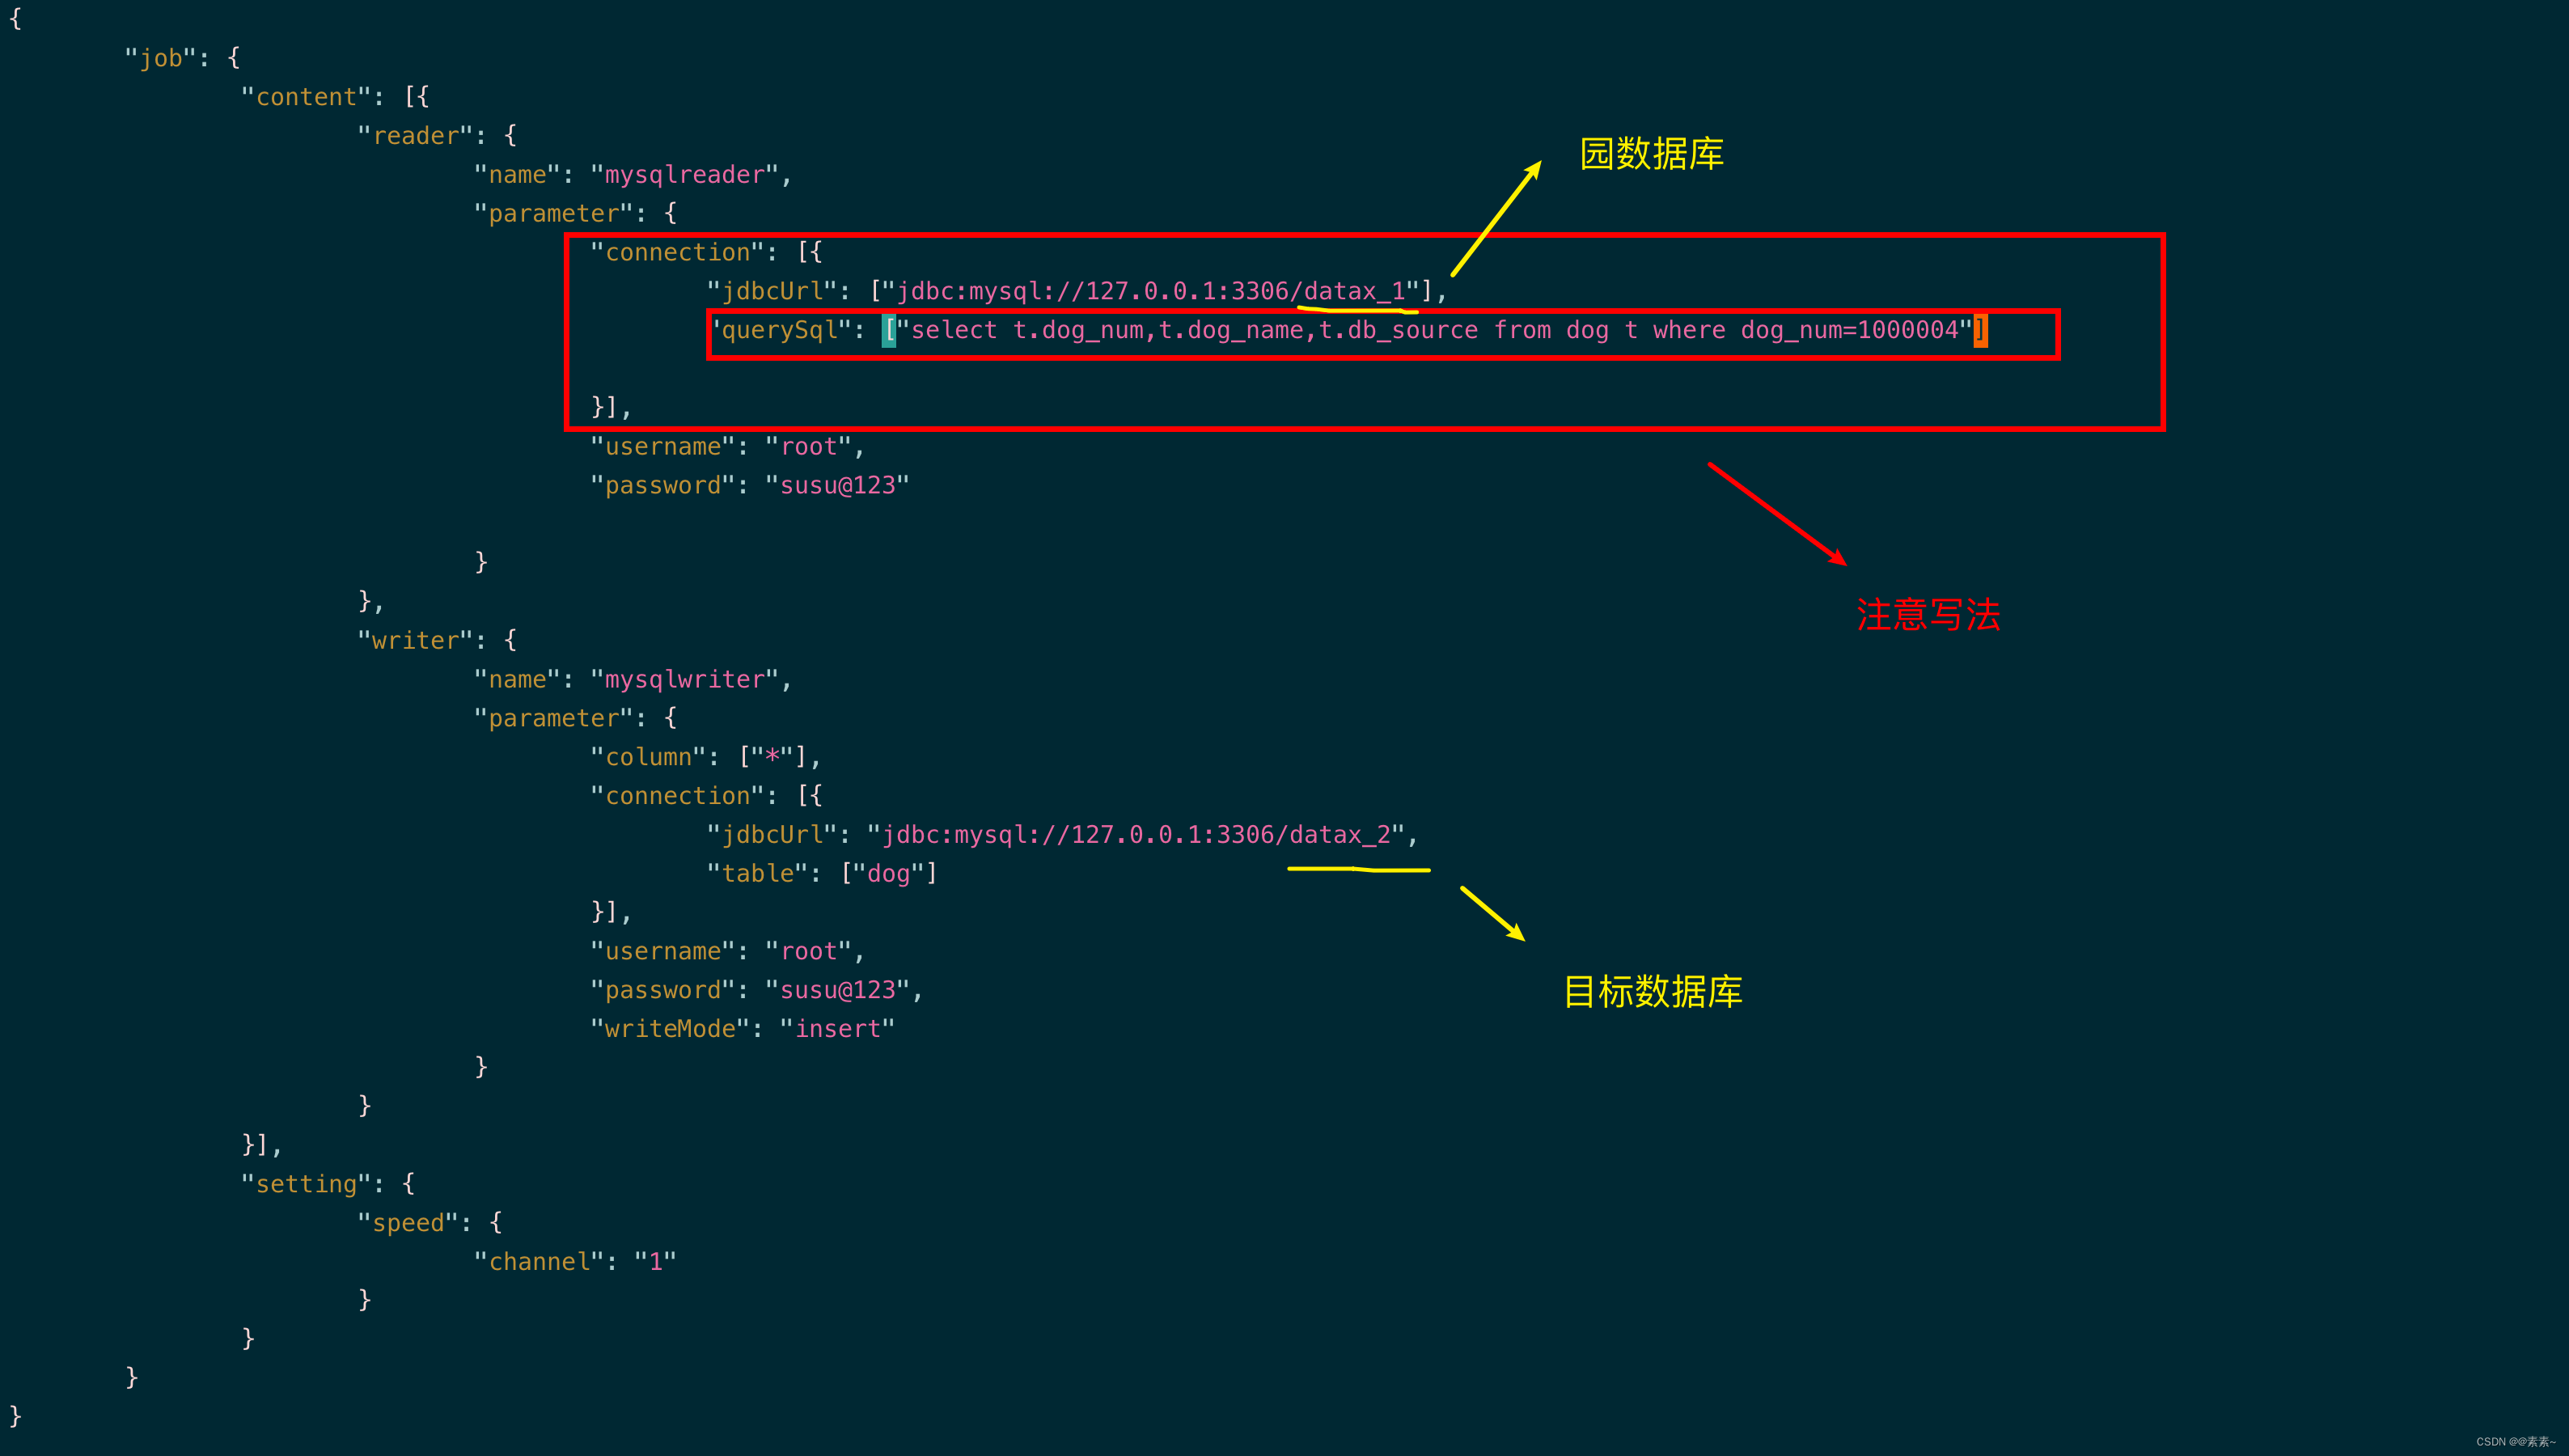Click the "mysqlwriter" value
The width and height of the screenshot is (2569, 1456).
(684, 679)
